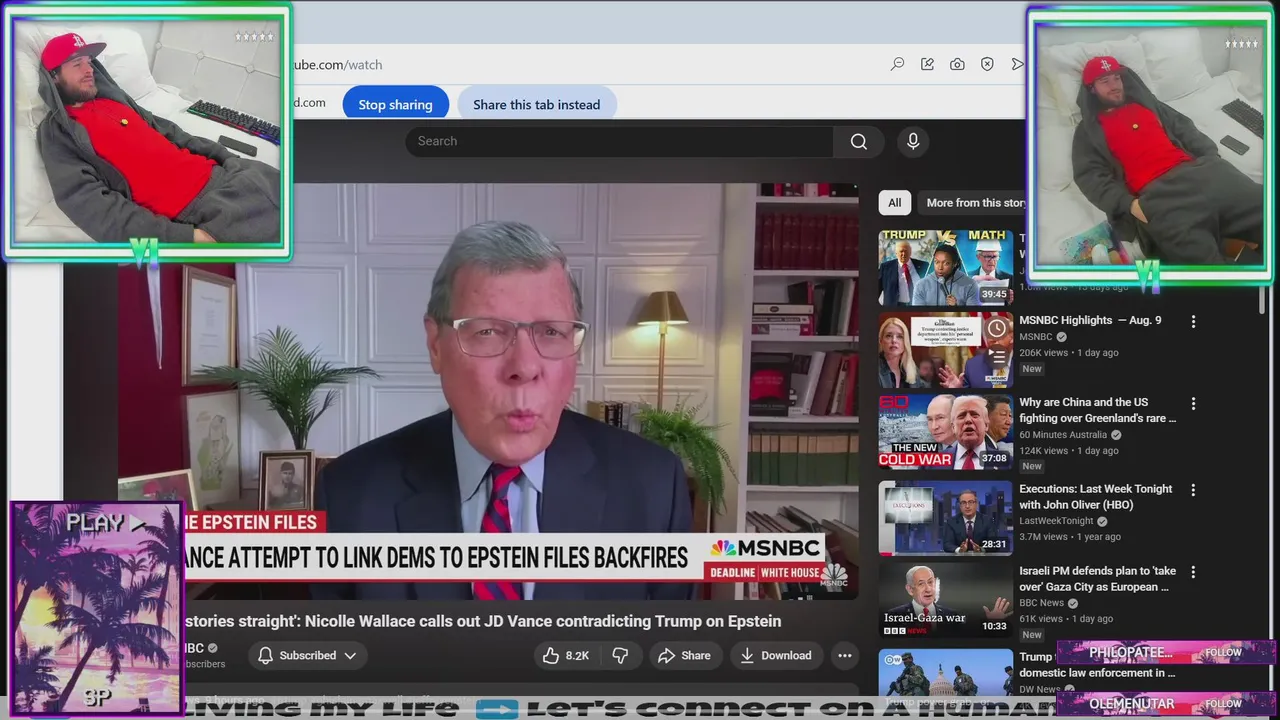Open Executions Last Week Tonight thumbnail
1280x720 pixels.
point(945,518)
